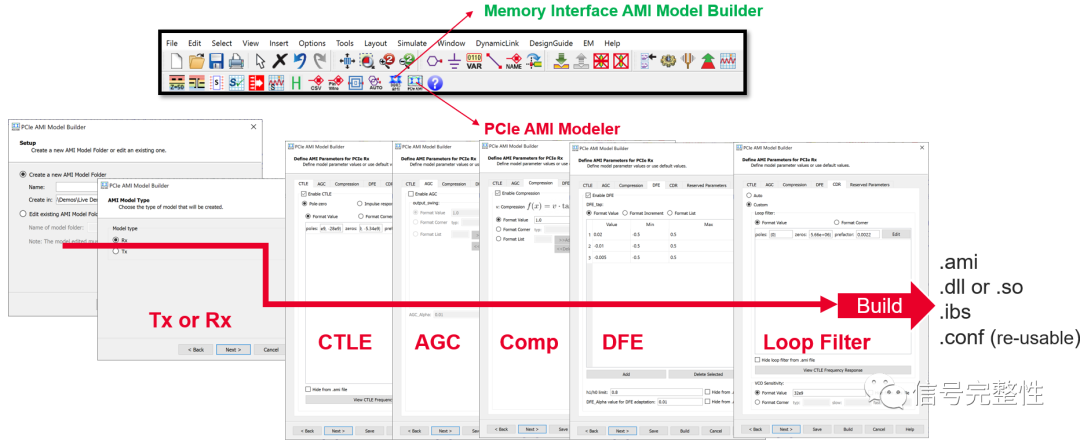Launch the Memory Interface AMI Model Builder icon

[x=396, y=83]
